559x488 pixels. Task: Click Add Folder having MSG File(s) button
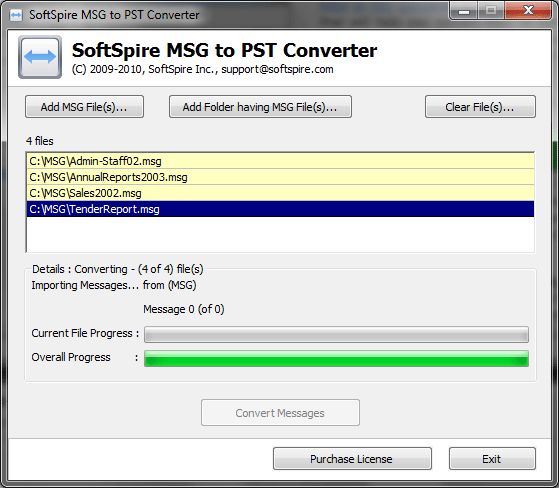[x=260, y=107]
